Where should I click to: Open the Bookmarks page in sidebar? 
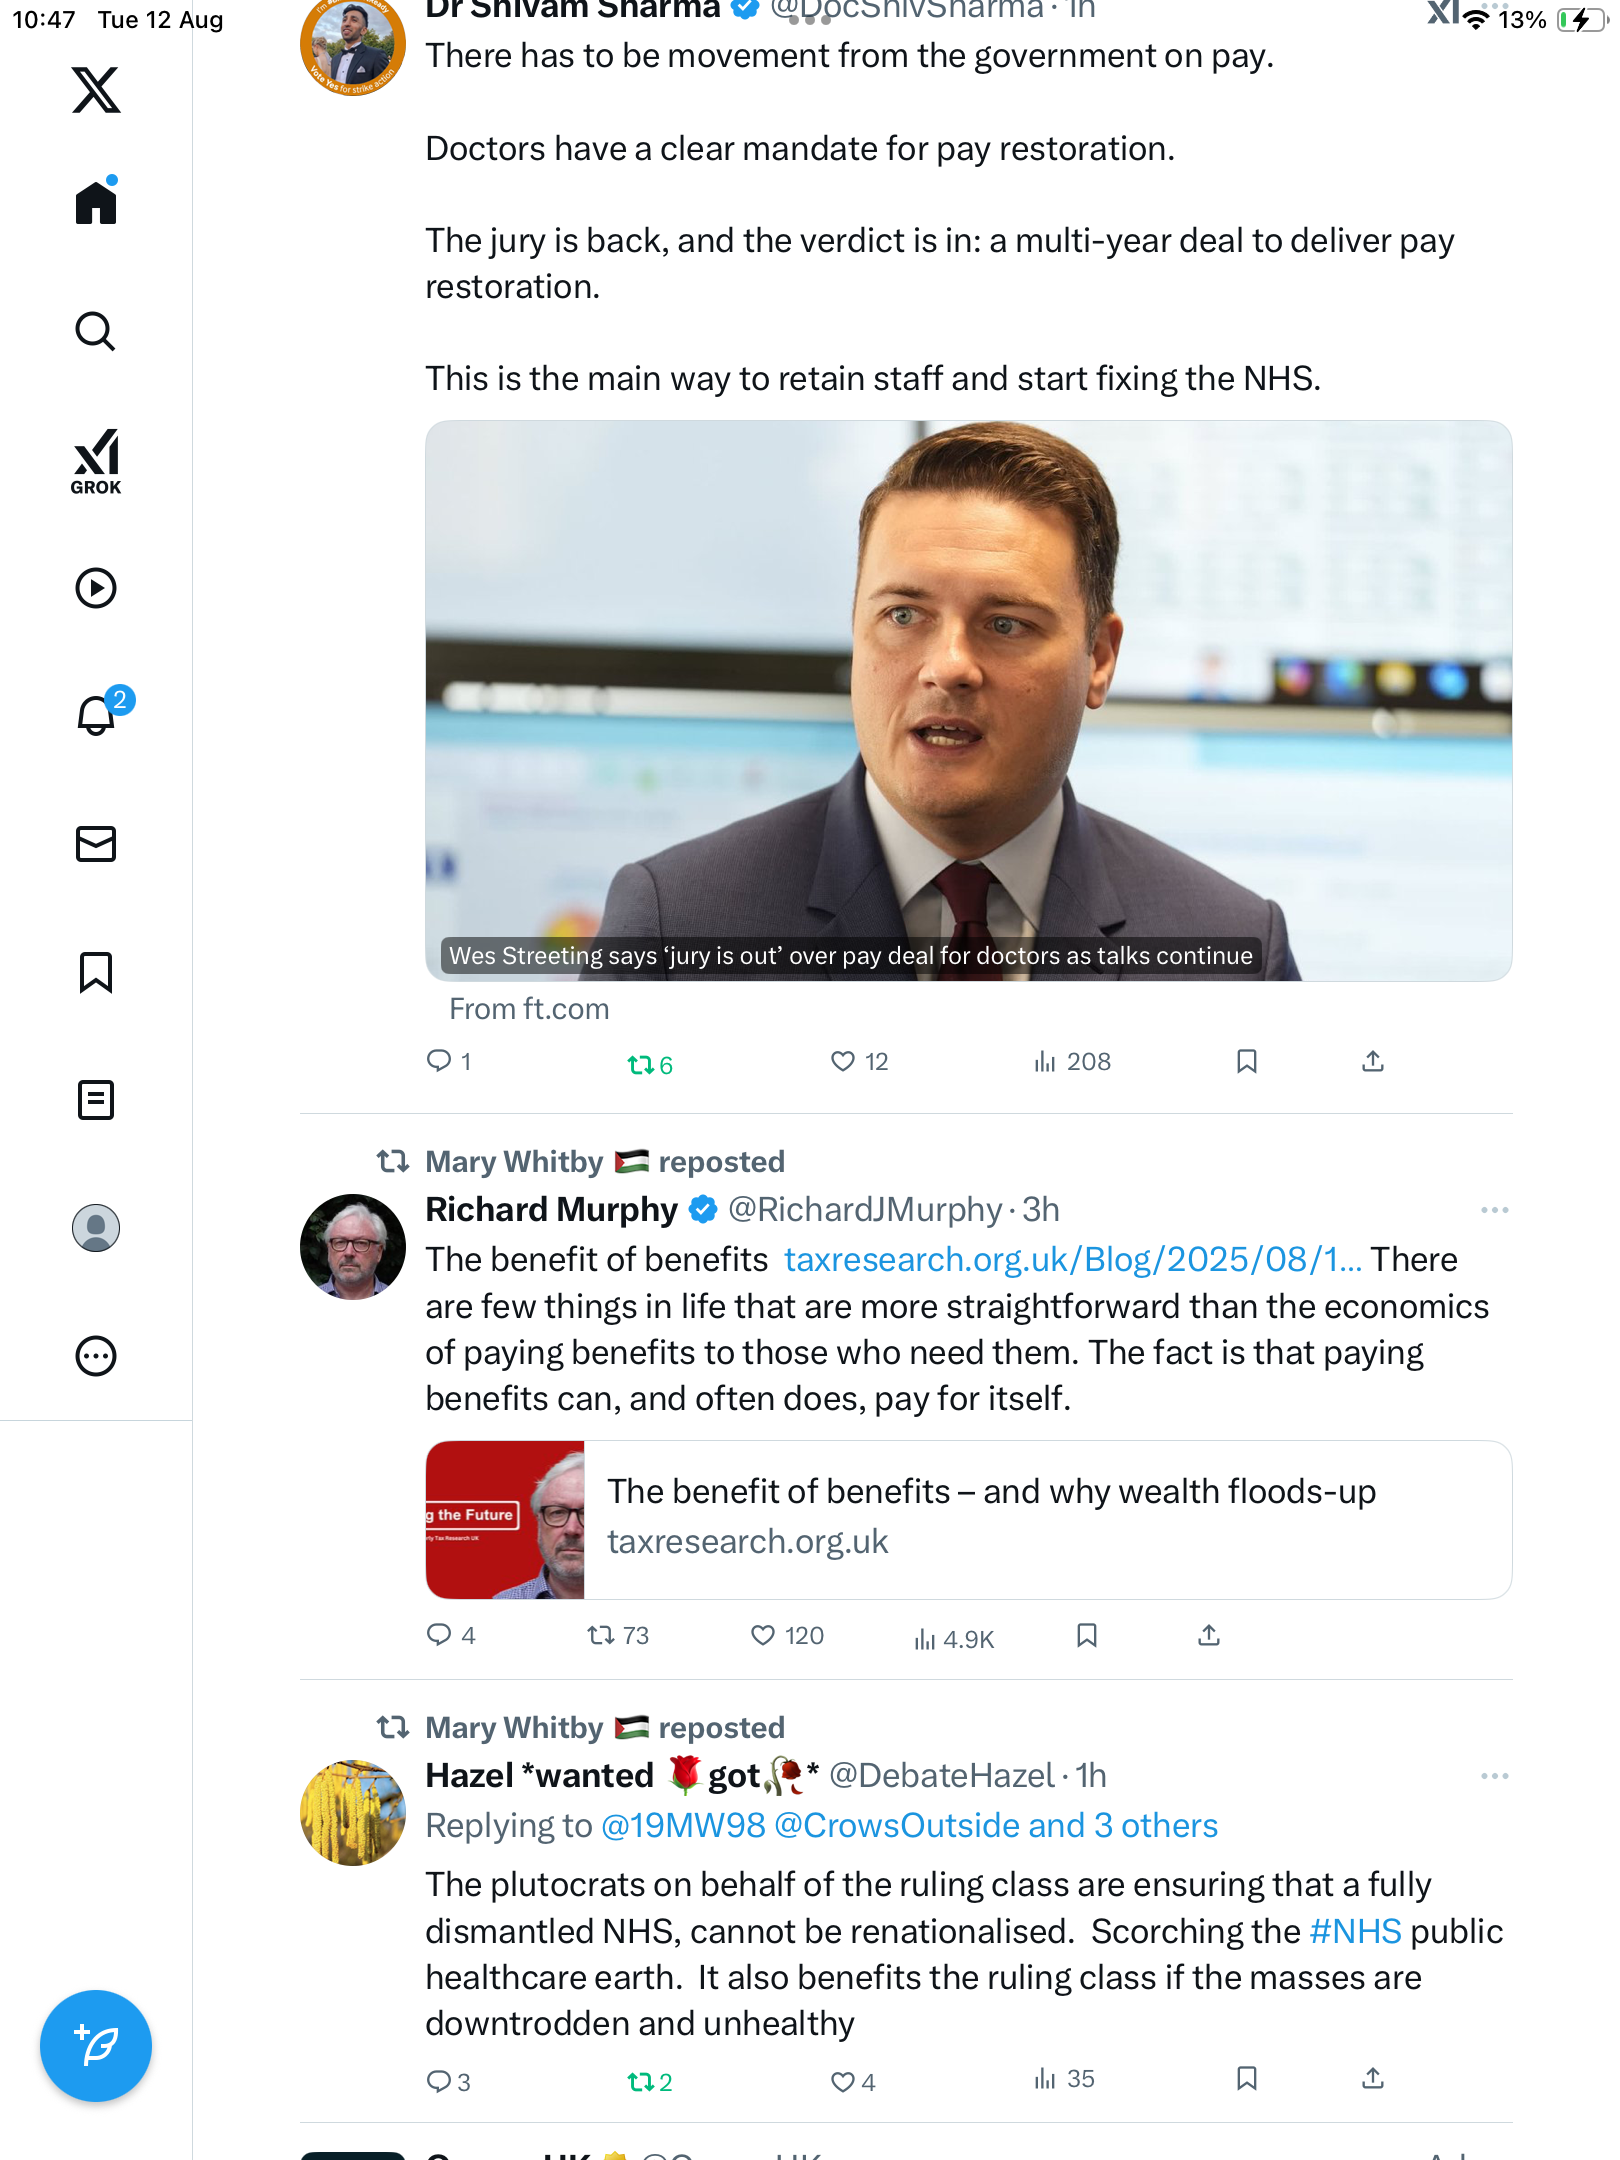96,972
